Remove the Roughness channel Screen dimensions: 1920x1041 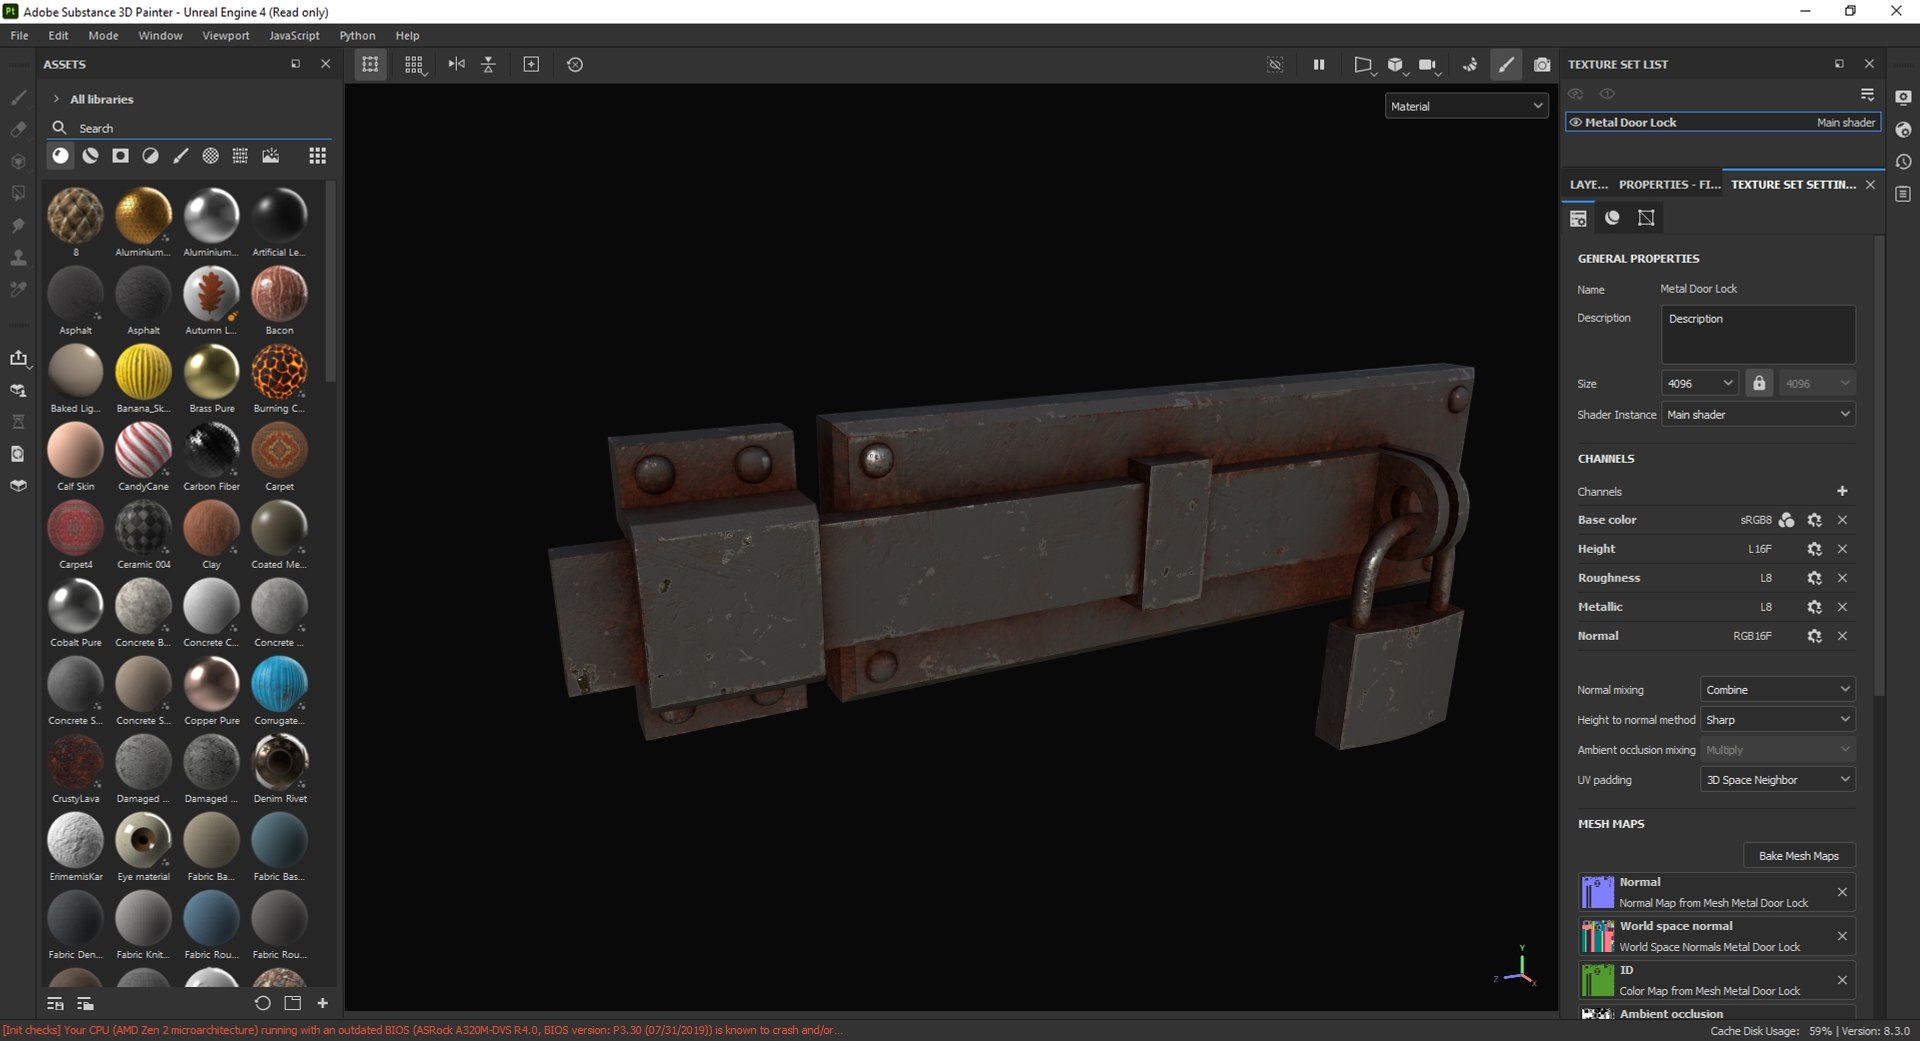click(1842, 578)
